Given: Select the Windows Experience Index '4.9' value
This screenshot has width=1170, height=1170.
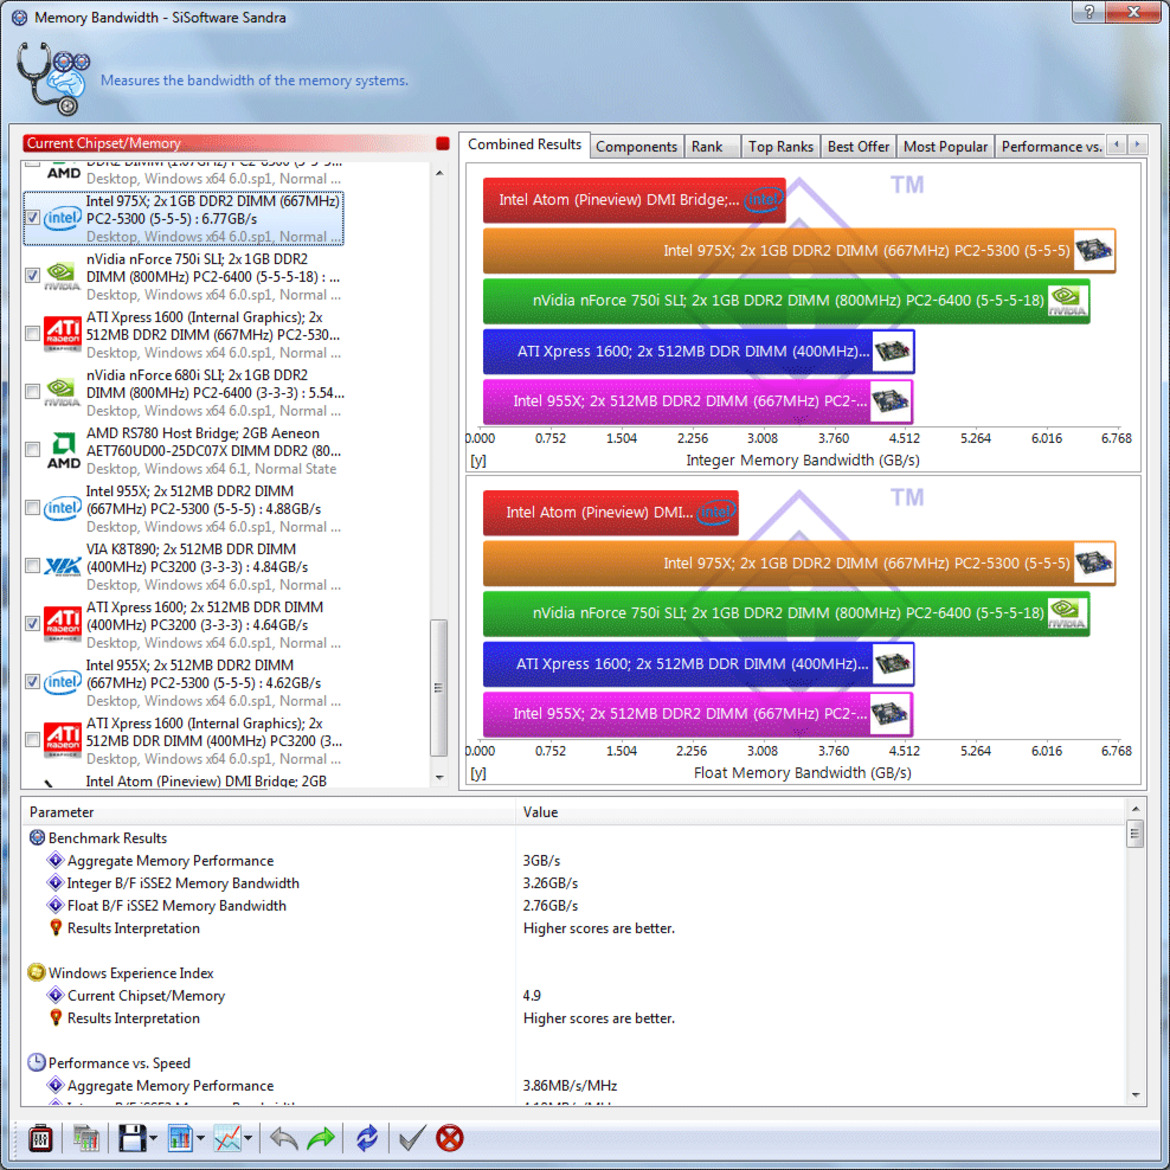Looking at the screenshot, I should coord(532,995).
